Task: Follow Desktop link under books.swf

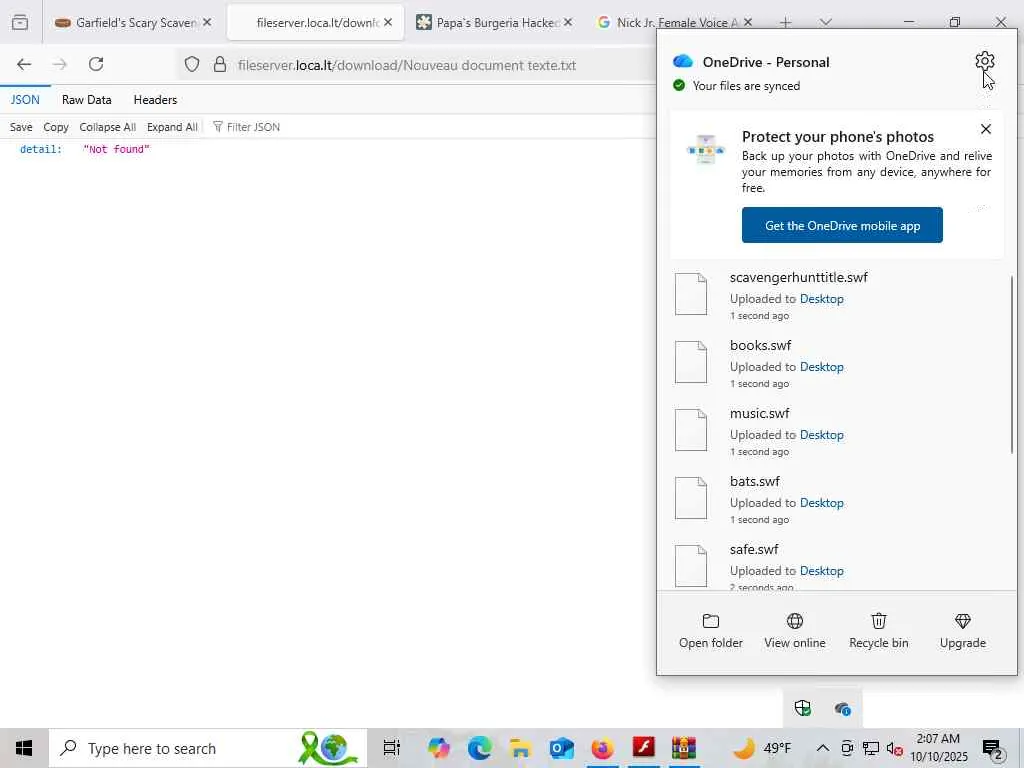Action: tap(822, 366)
